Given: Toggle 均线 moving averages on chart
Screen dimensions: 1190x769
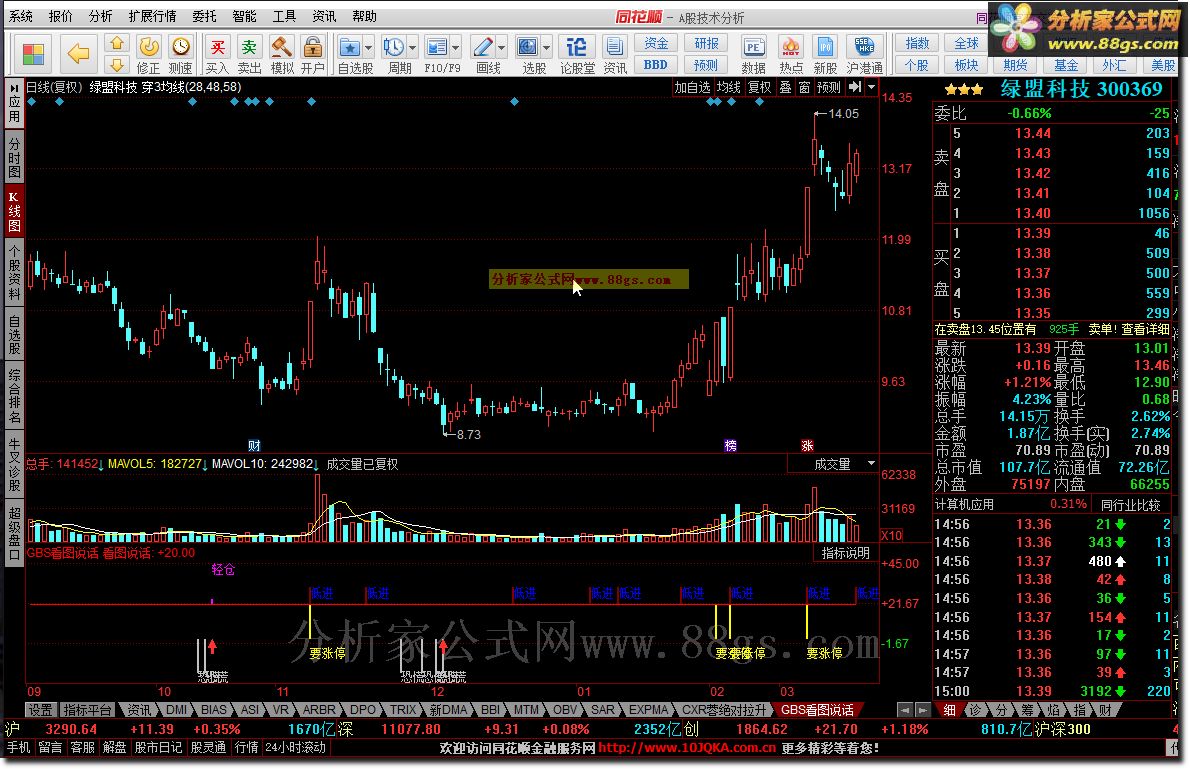Looking at the screenshot, I should (x=729, y=87).
